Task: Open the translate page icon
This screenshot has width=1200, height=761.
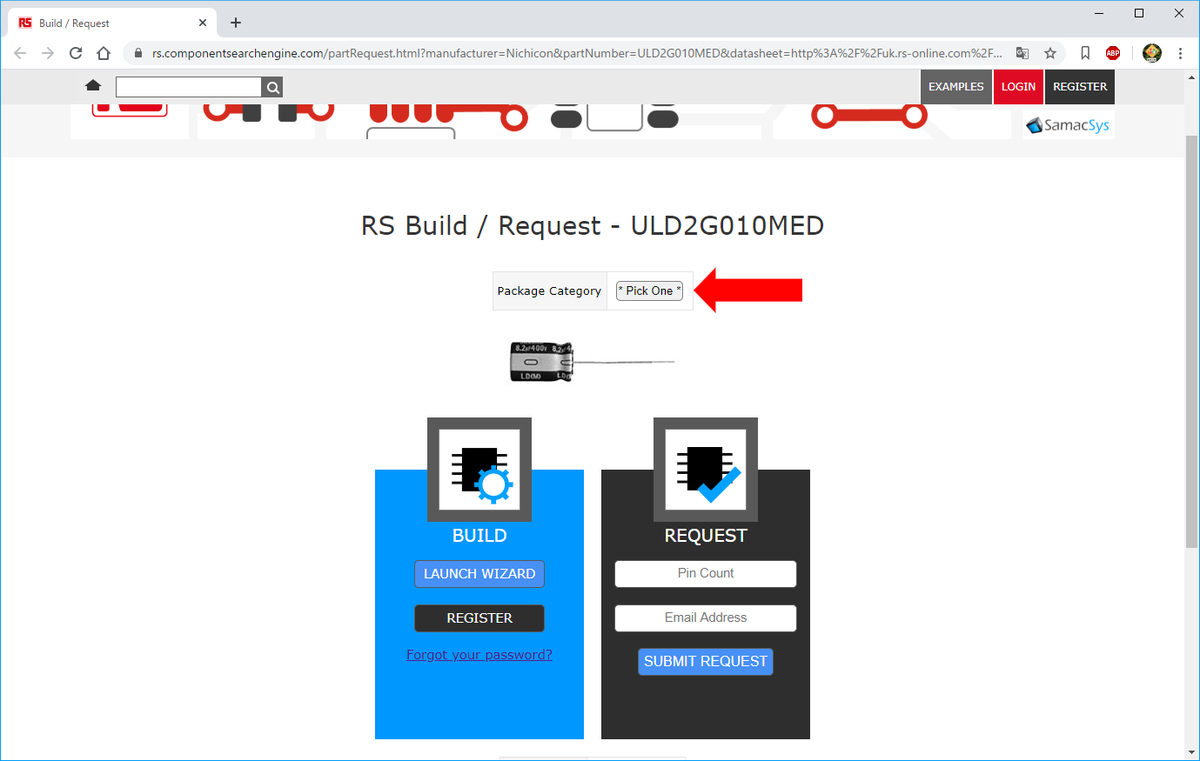Action: point(1022,53)
